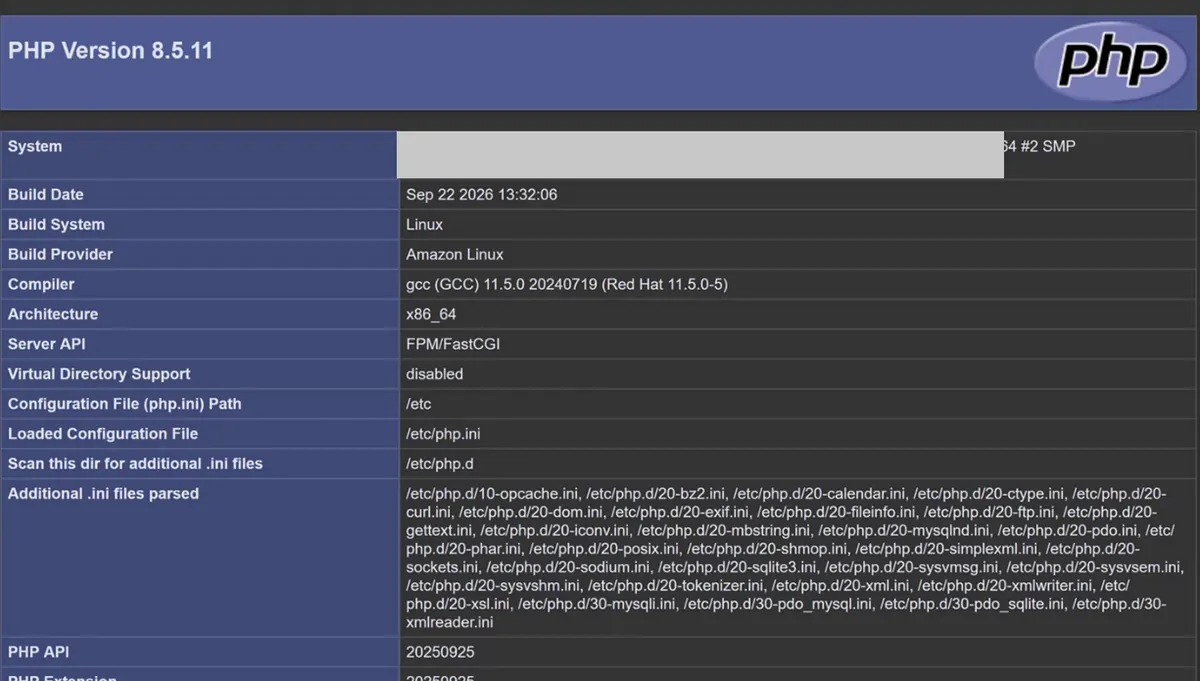Select the /etc path value
1200x681 pixels.
point(419,404)
